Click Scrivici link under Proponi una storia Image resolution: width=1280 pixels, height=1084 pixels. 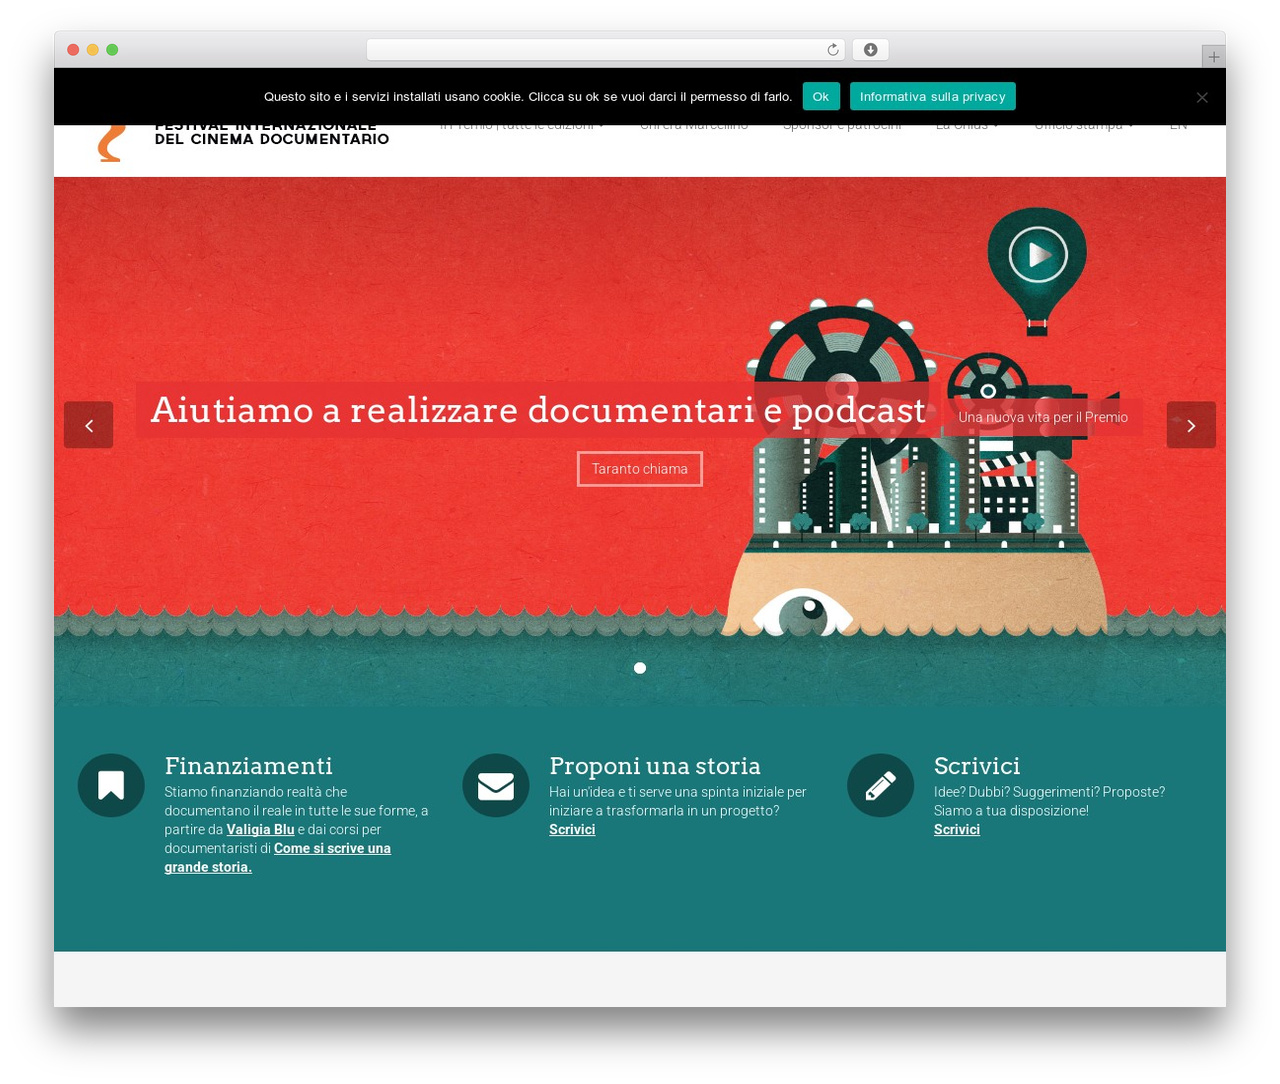point(572,829)
